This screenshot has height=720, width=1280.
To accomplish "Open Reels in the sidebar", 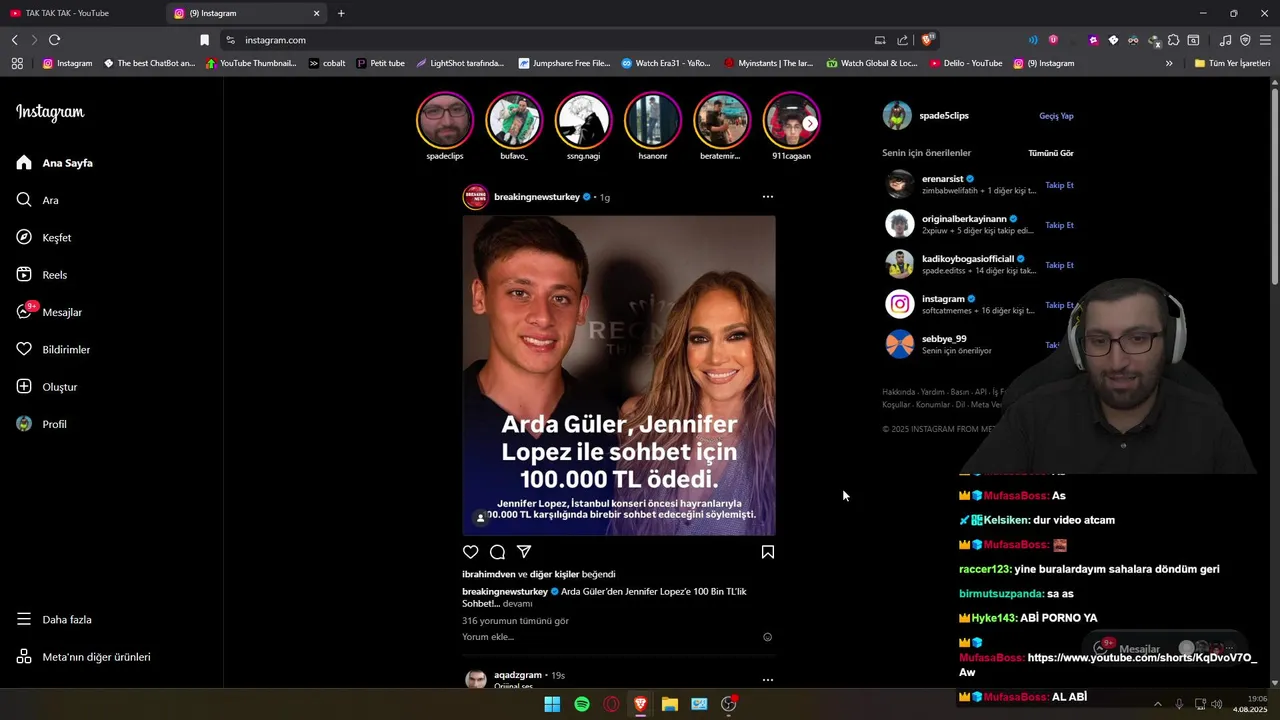I will (x=42, y=275).
